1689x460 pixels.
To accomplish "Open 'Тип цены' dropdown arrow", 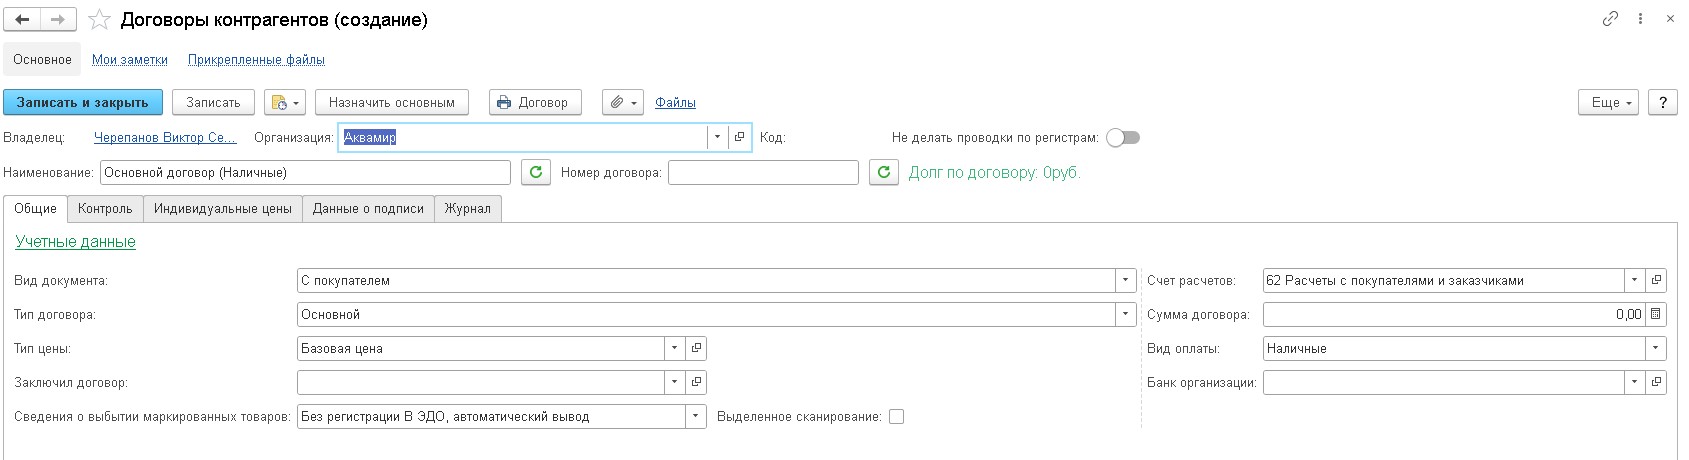I will [675, 348].
